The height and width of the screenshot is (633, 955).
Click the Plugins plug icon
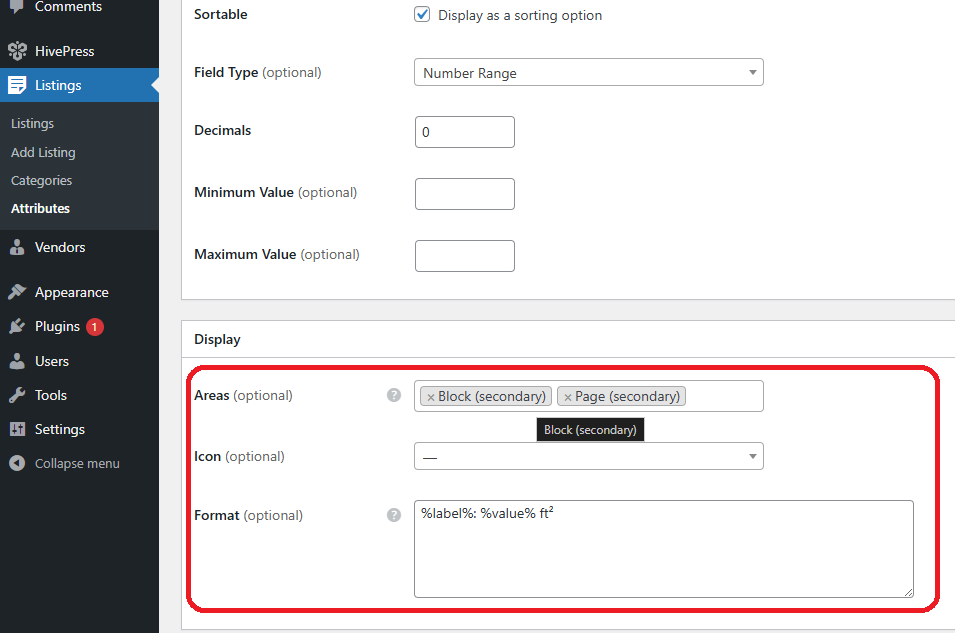17,327
